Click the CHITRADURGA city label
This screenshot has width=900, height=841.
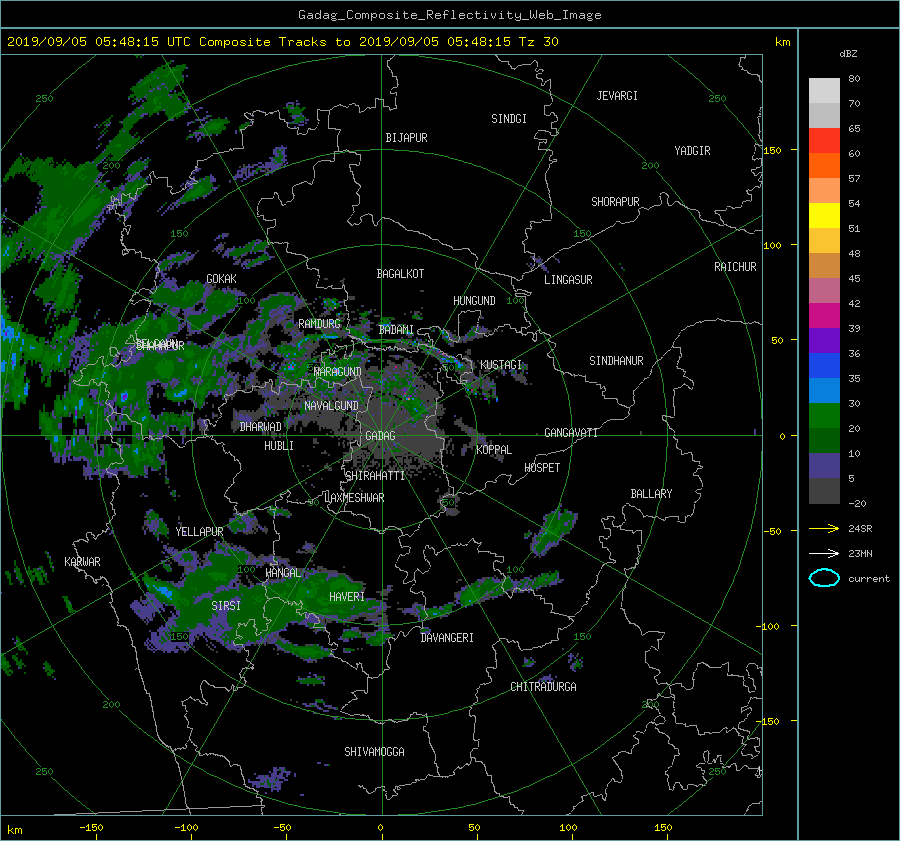(544, 687)
